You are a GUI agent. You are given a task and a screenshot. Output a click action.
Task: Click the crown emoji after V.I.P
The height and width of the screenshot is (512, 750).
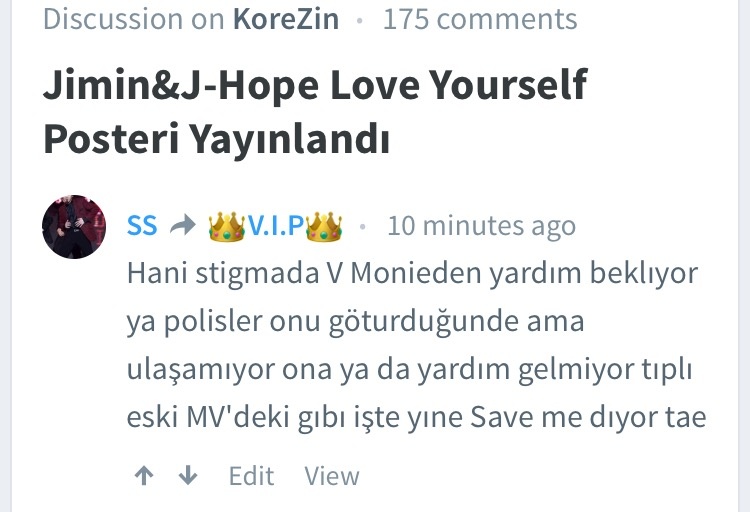click(x=324, y=227)
